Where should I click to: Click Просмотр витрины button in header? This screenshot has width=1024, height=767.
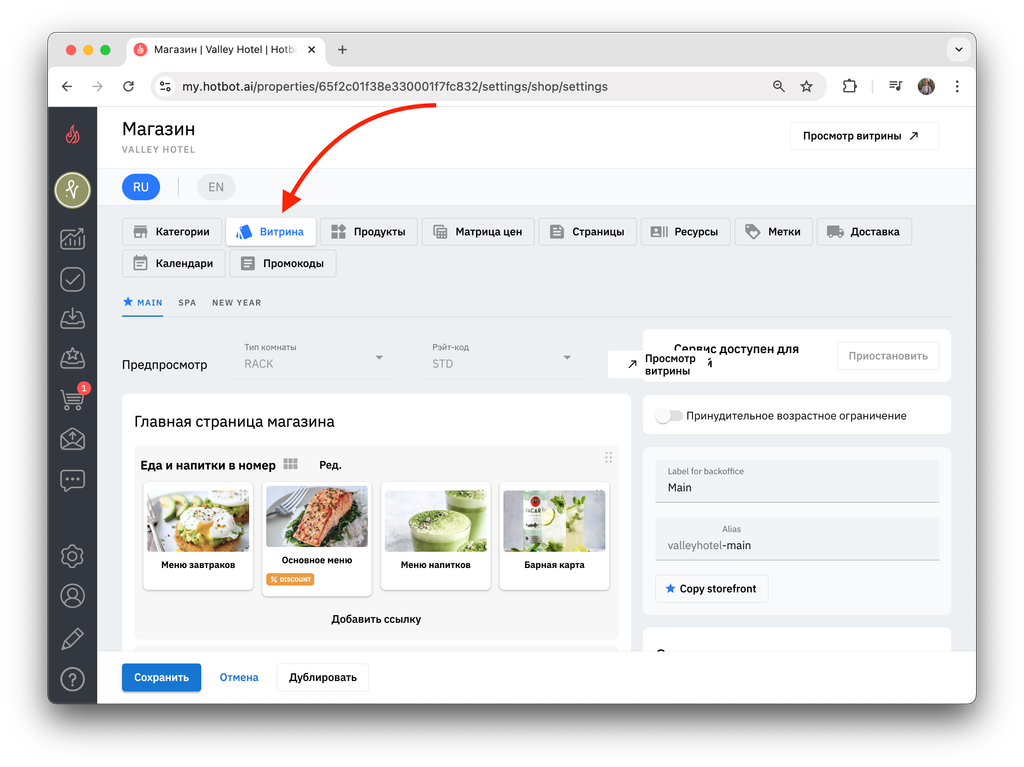click(x=864, y=136)
